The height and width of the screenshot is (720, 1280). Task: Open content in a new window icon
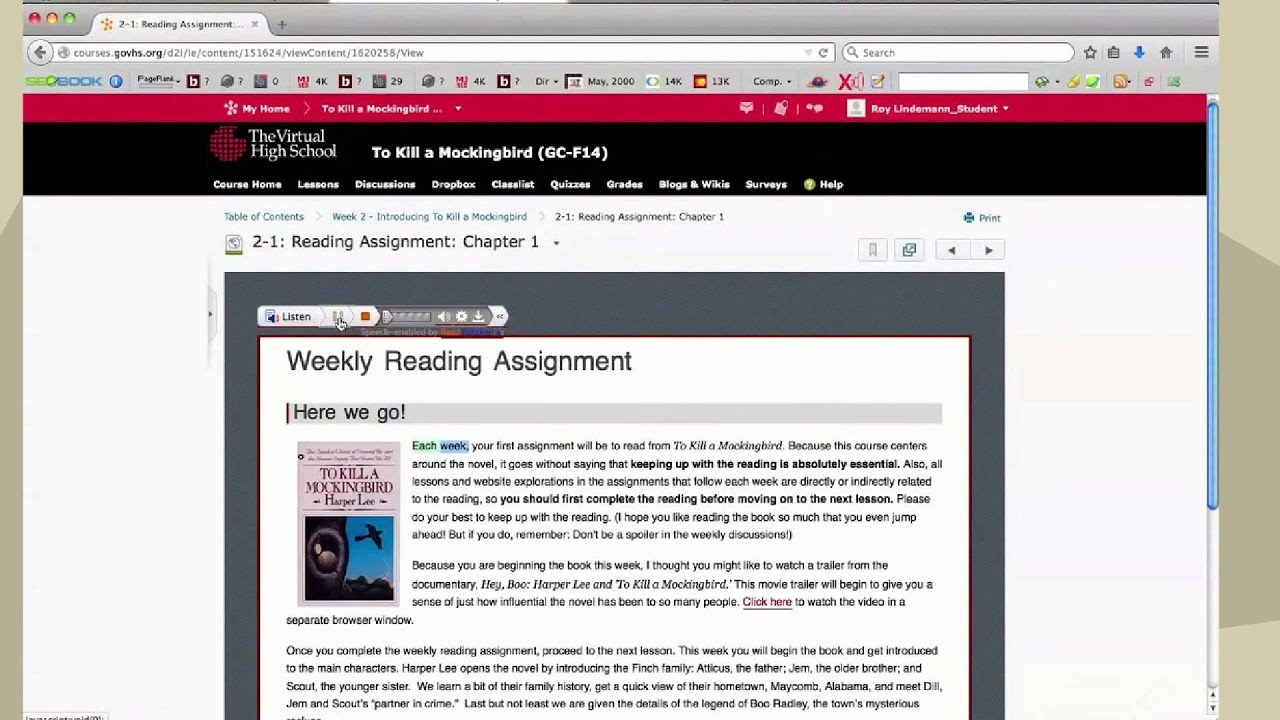909,250
